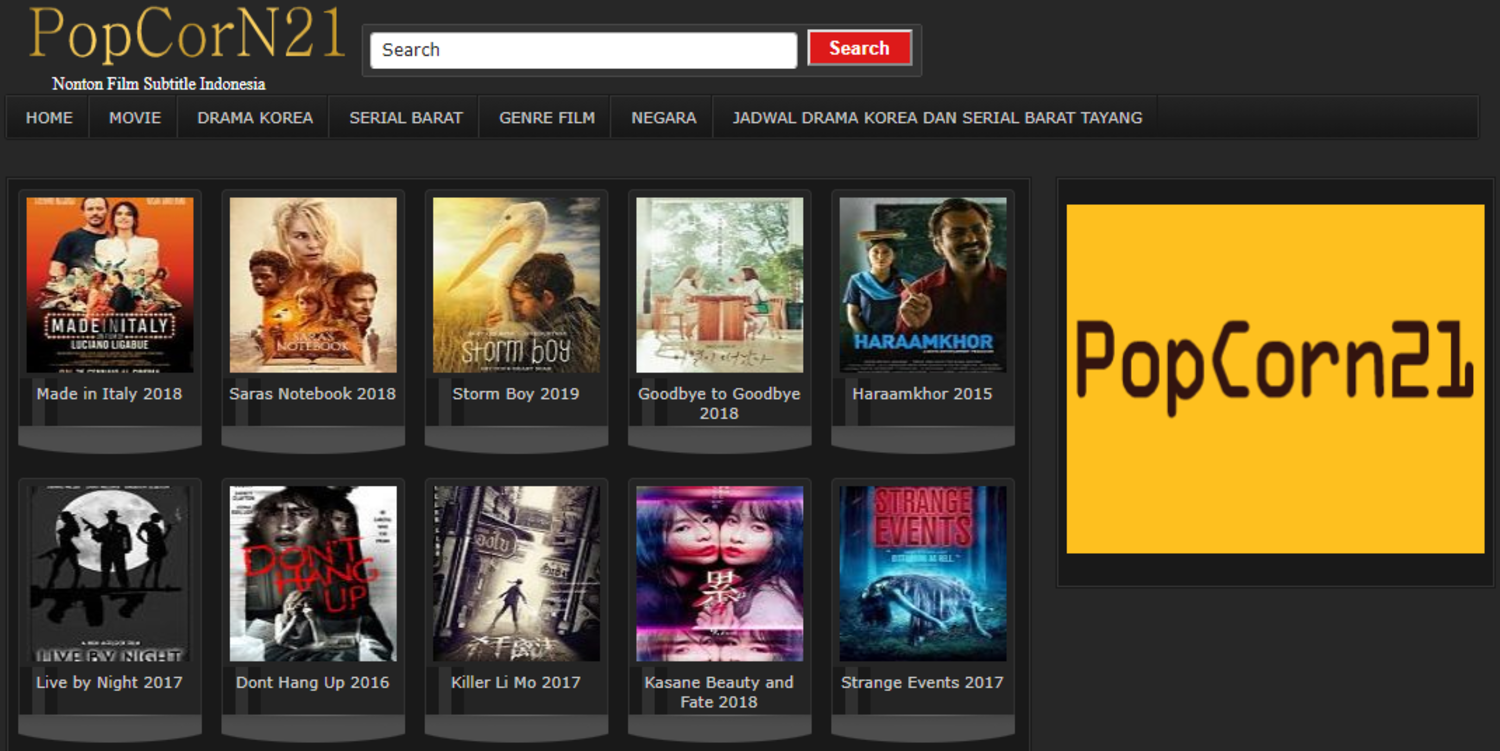This screenshot has width=1500, height=751.
Task: Click the PopCorN21 site logo
Action: (x=187, y=33)
